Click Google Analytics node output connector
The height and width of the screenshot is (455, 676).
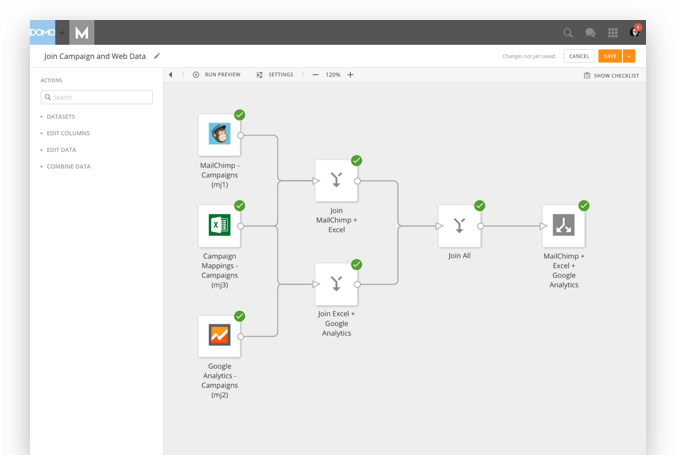tap(241, 336)
